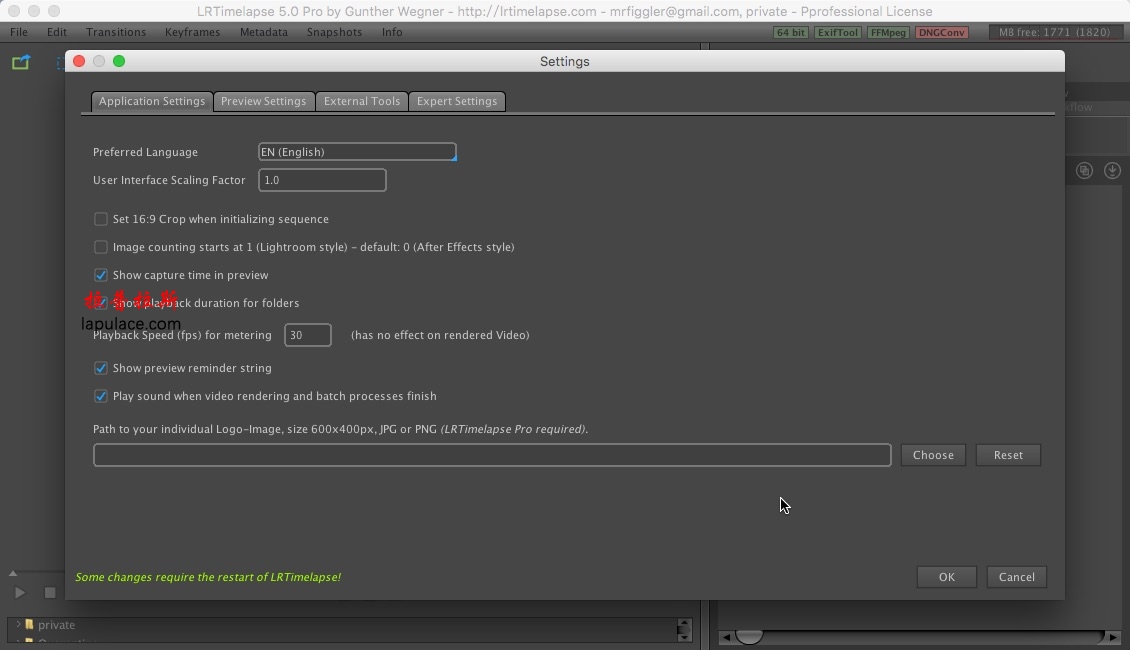Screen dimensions: 1130x650
Task: Uncheck Show preview reminder string
Action: [101, 368]
